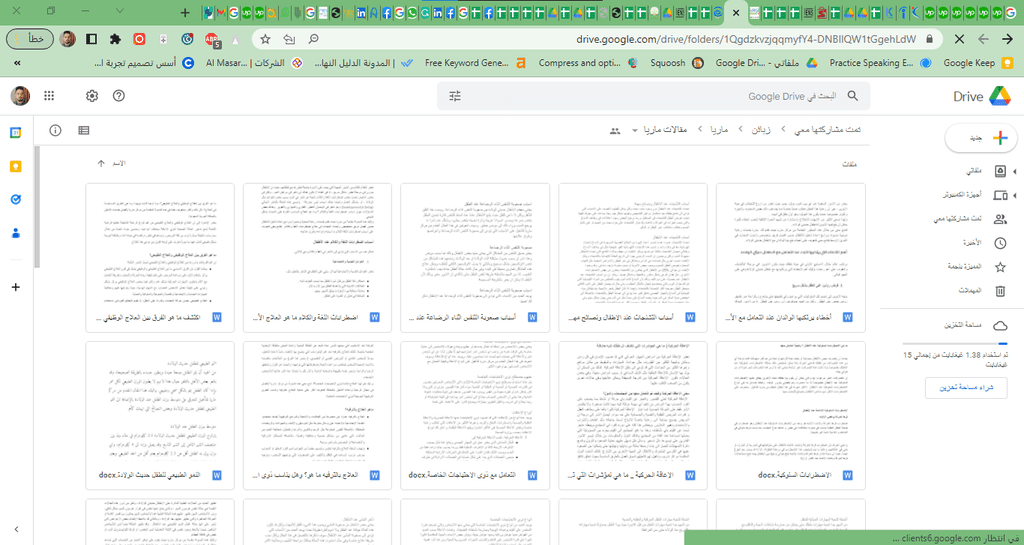The image size is (1024, 545).
Task: Select النمو الطبيعي للطفل حديث الولادة.docx file
Action: point(160,415)
